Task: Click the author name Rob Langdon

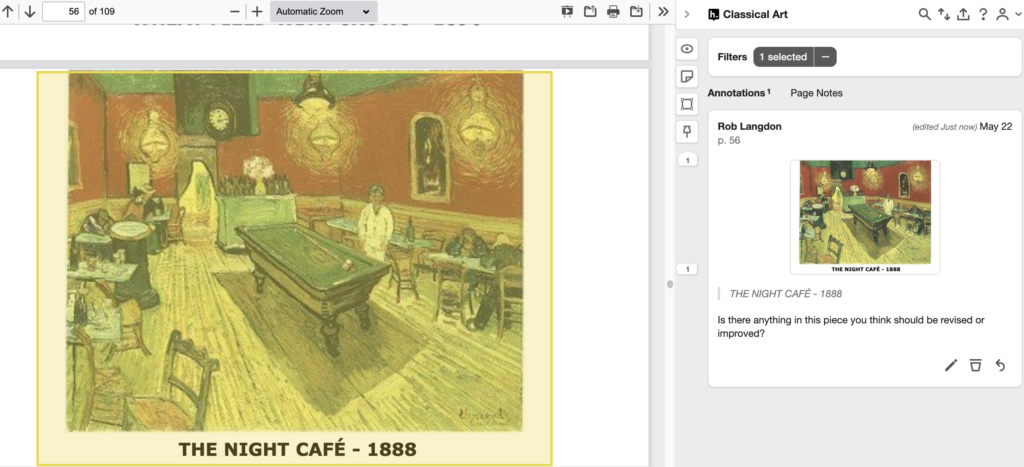Action: point(749,127)
